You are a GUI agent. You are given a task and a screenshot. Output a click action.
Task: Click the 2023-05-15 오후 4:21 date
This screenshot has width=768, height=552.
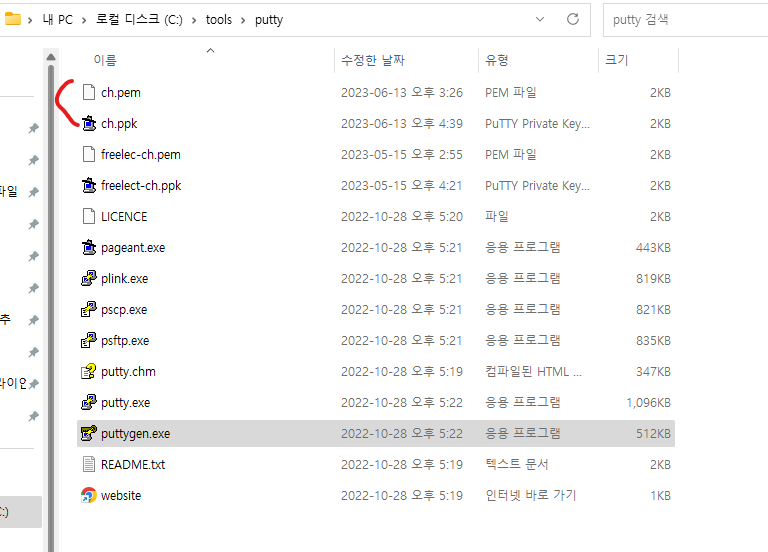[x=402, y=186]
